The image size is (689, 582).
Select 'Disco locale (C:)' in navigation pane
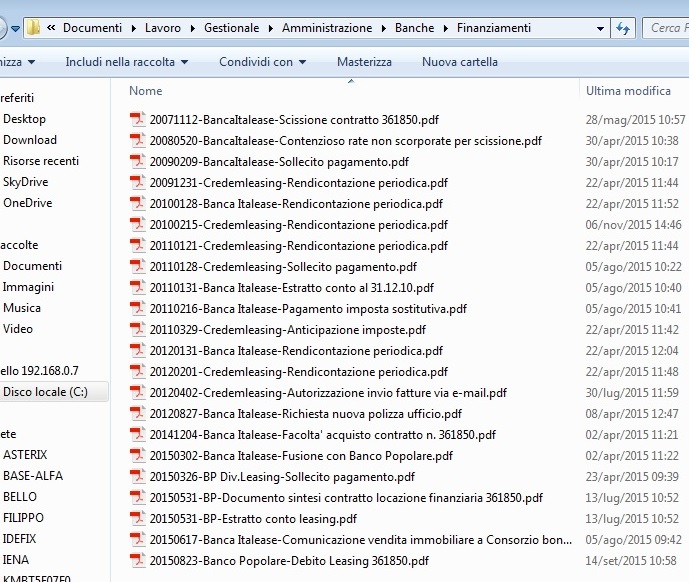(x=45, y=392)
